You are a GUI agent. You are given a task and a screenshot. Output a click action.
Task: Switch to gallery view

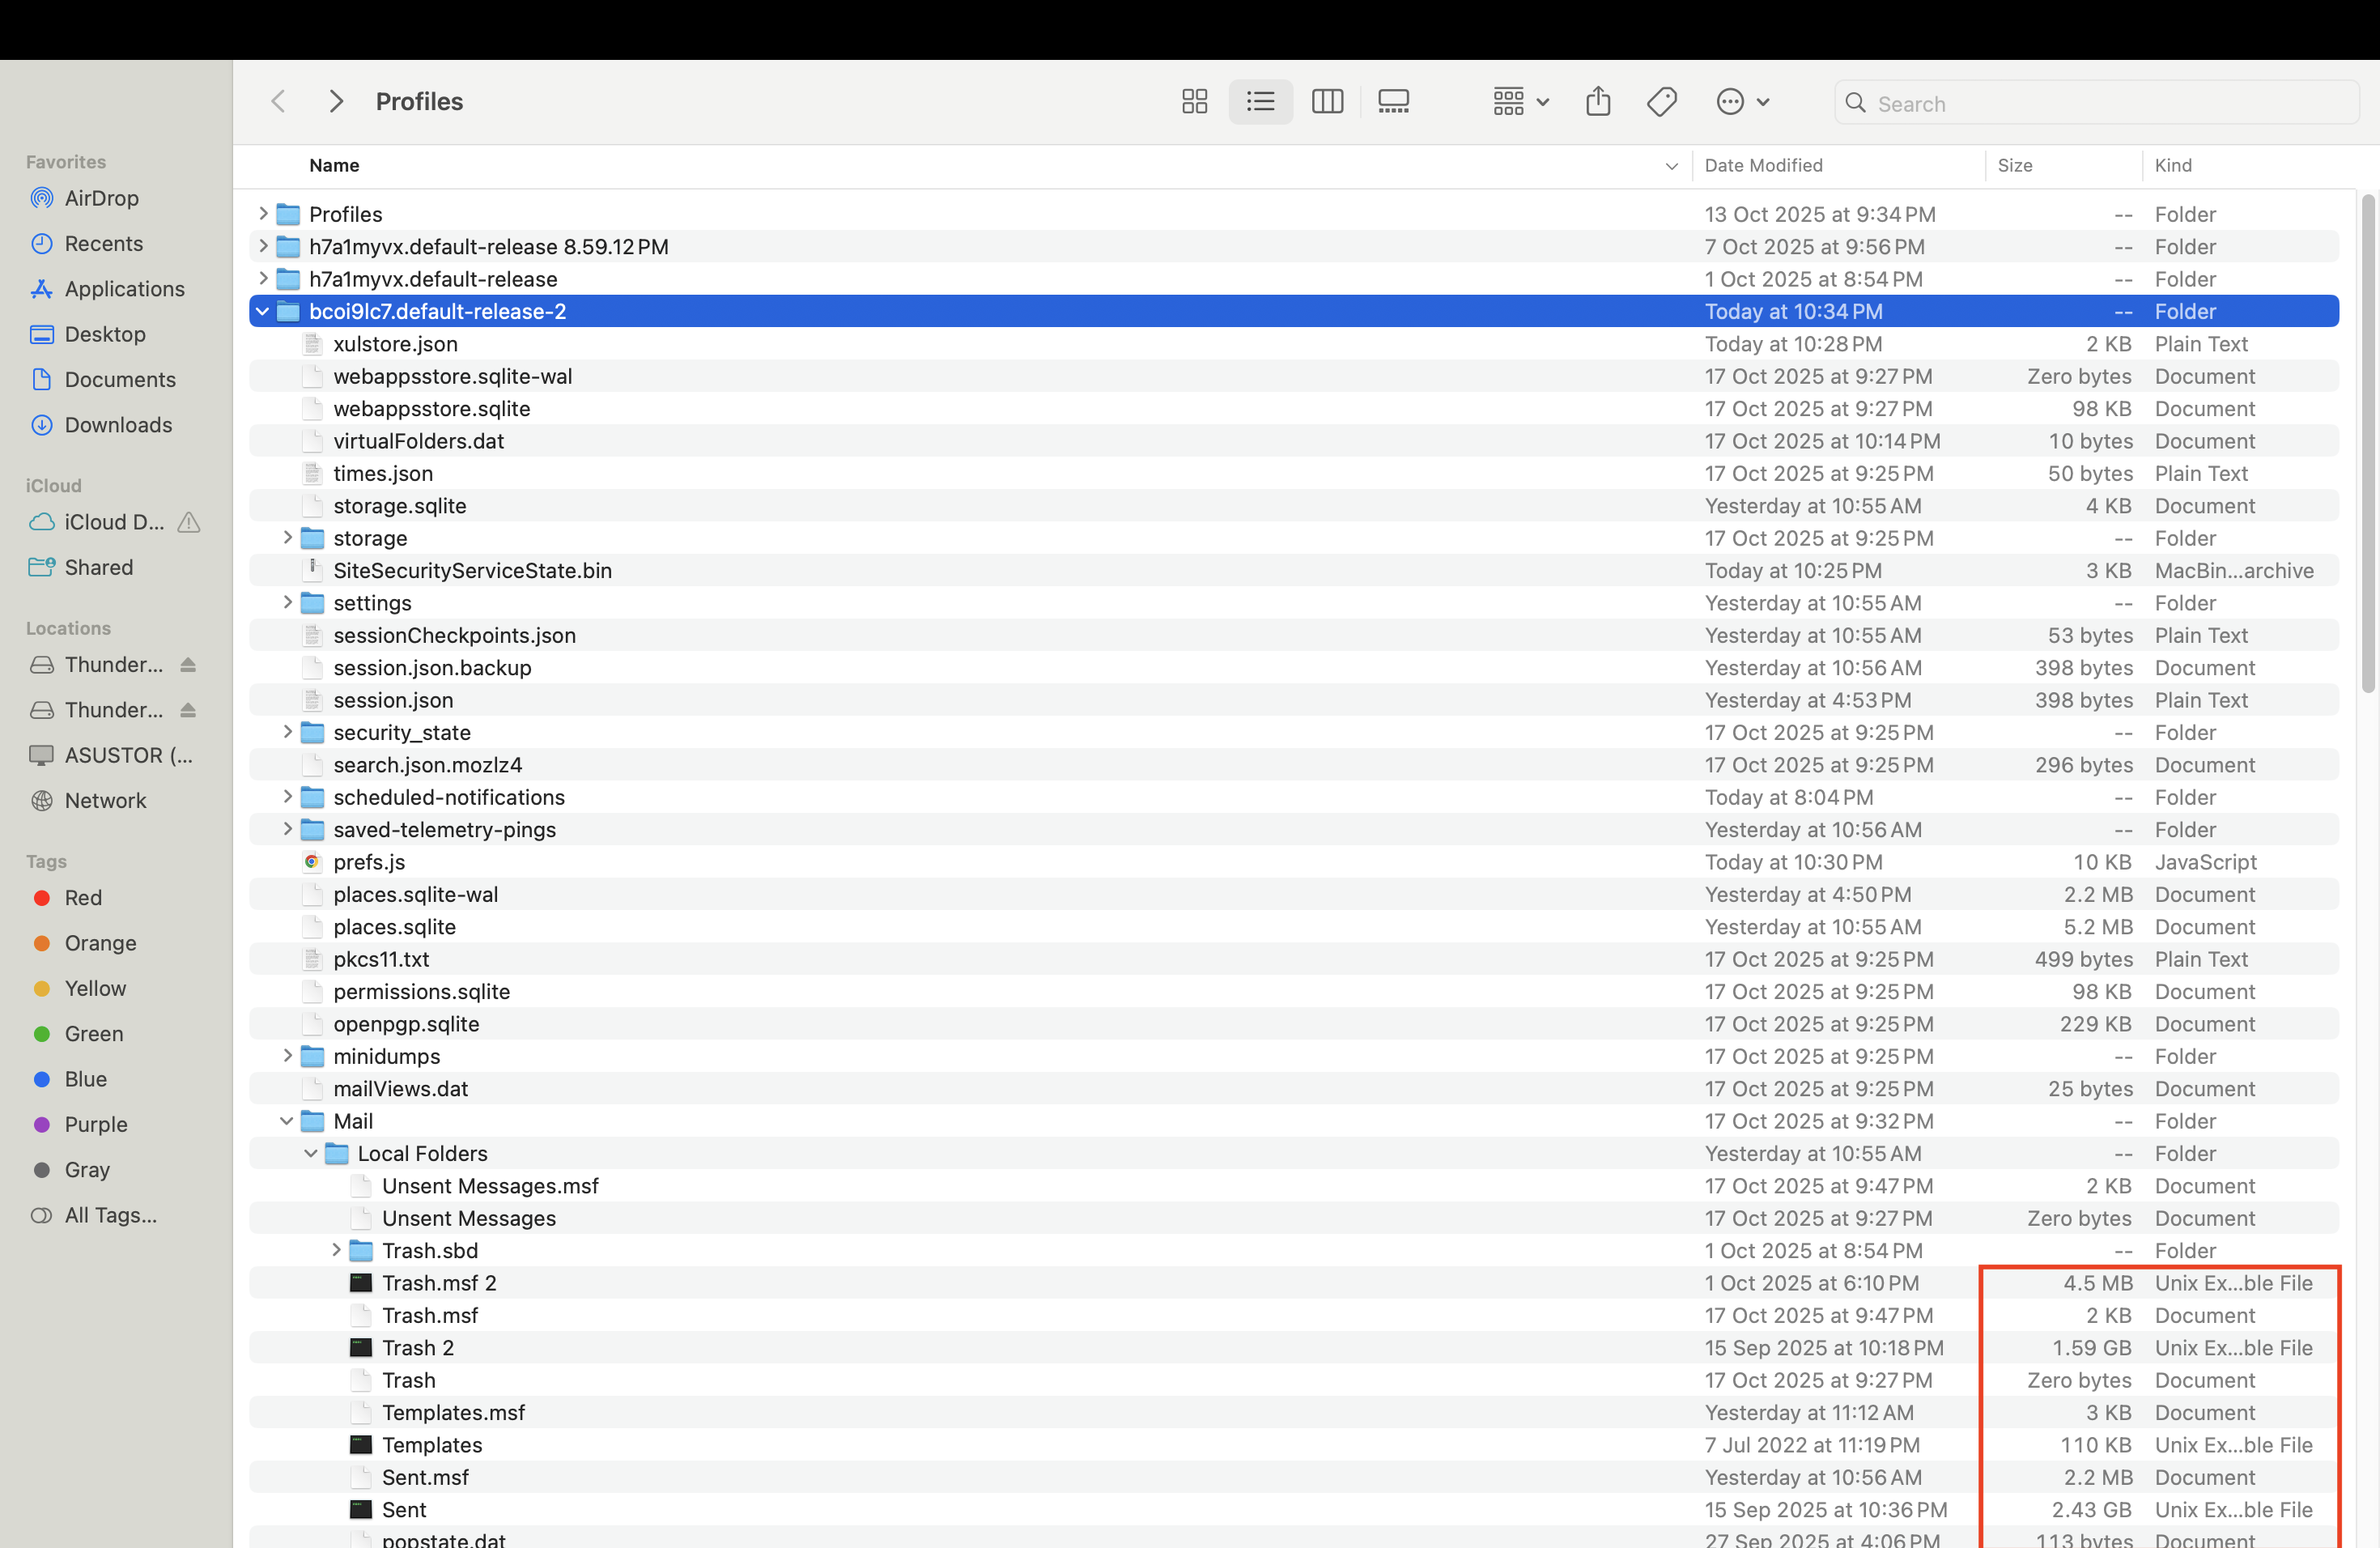coord(1393,102)
